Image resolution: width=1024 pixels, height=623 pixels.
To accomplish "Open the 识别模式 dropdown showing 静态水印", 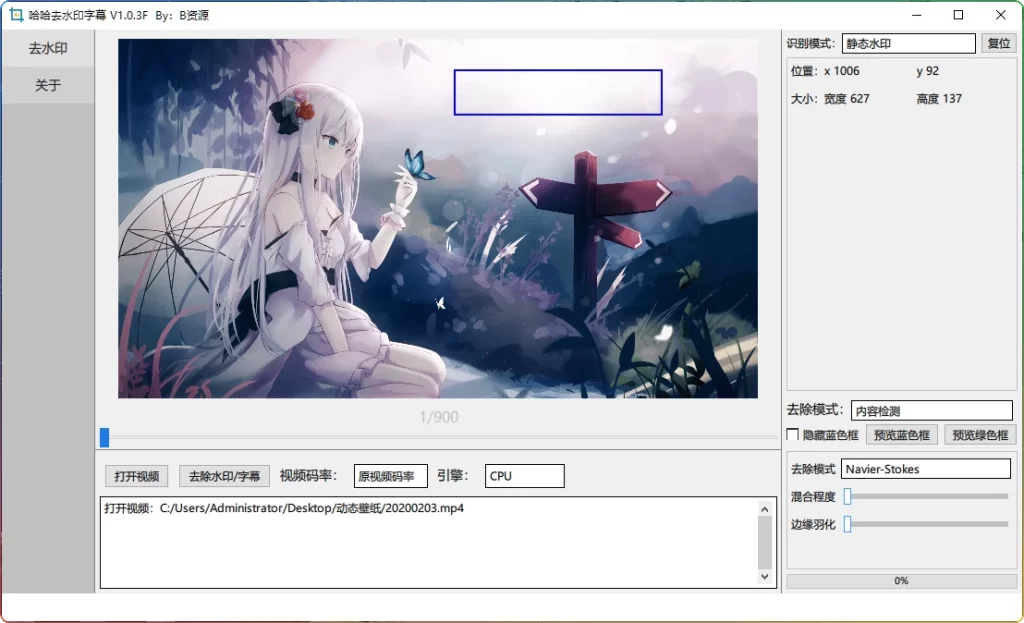I will 908,44.
